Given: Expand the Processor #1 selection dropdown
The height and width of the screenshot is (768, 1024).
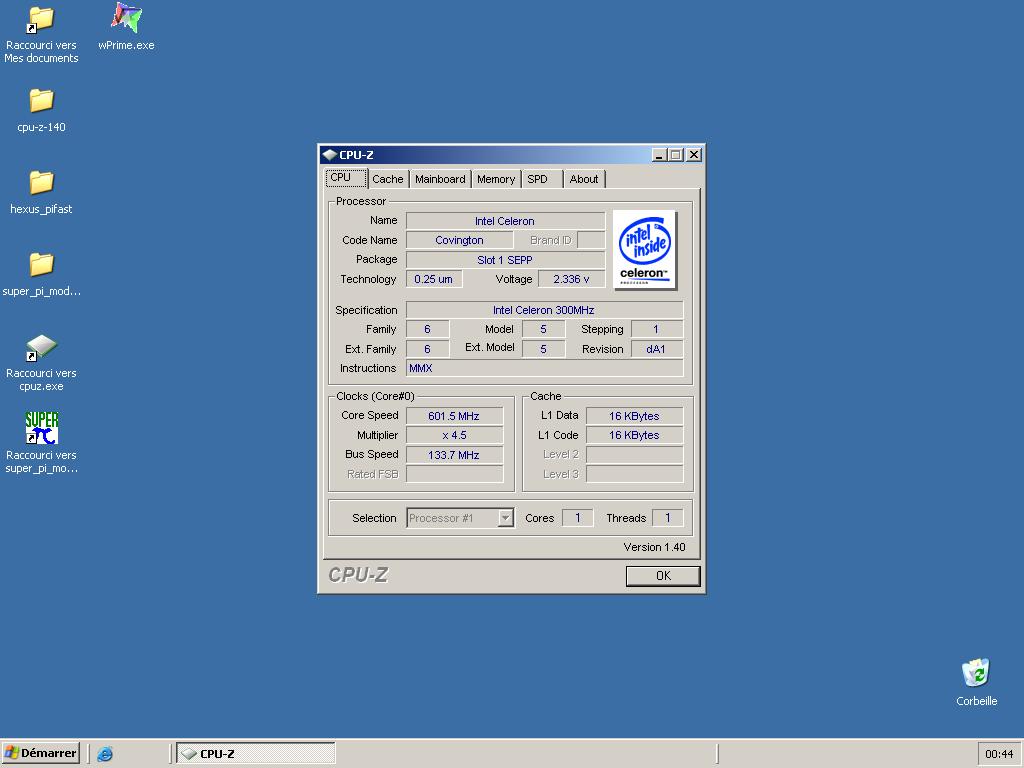Looking at the screenshot, I should [x=505, y=518].
